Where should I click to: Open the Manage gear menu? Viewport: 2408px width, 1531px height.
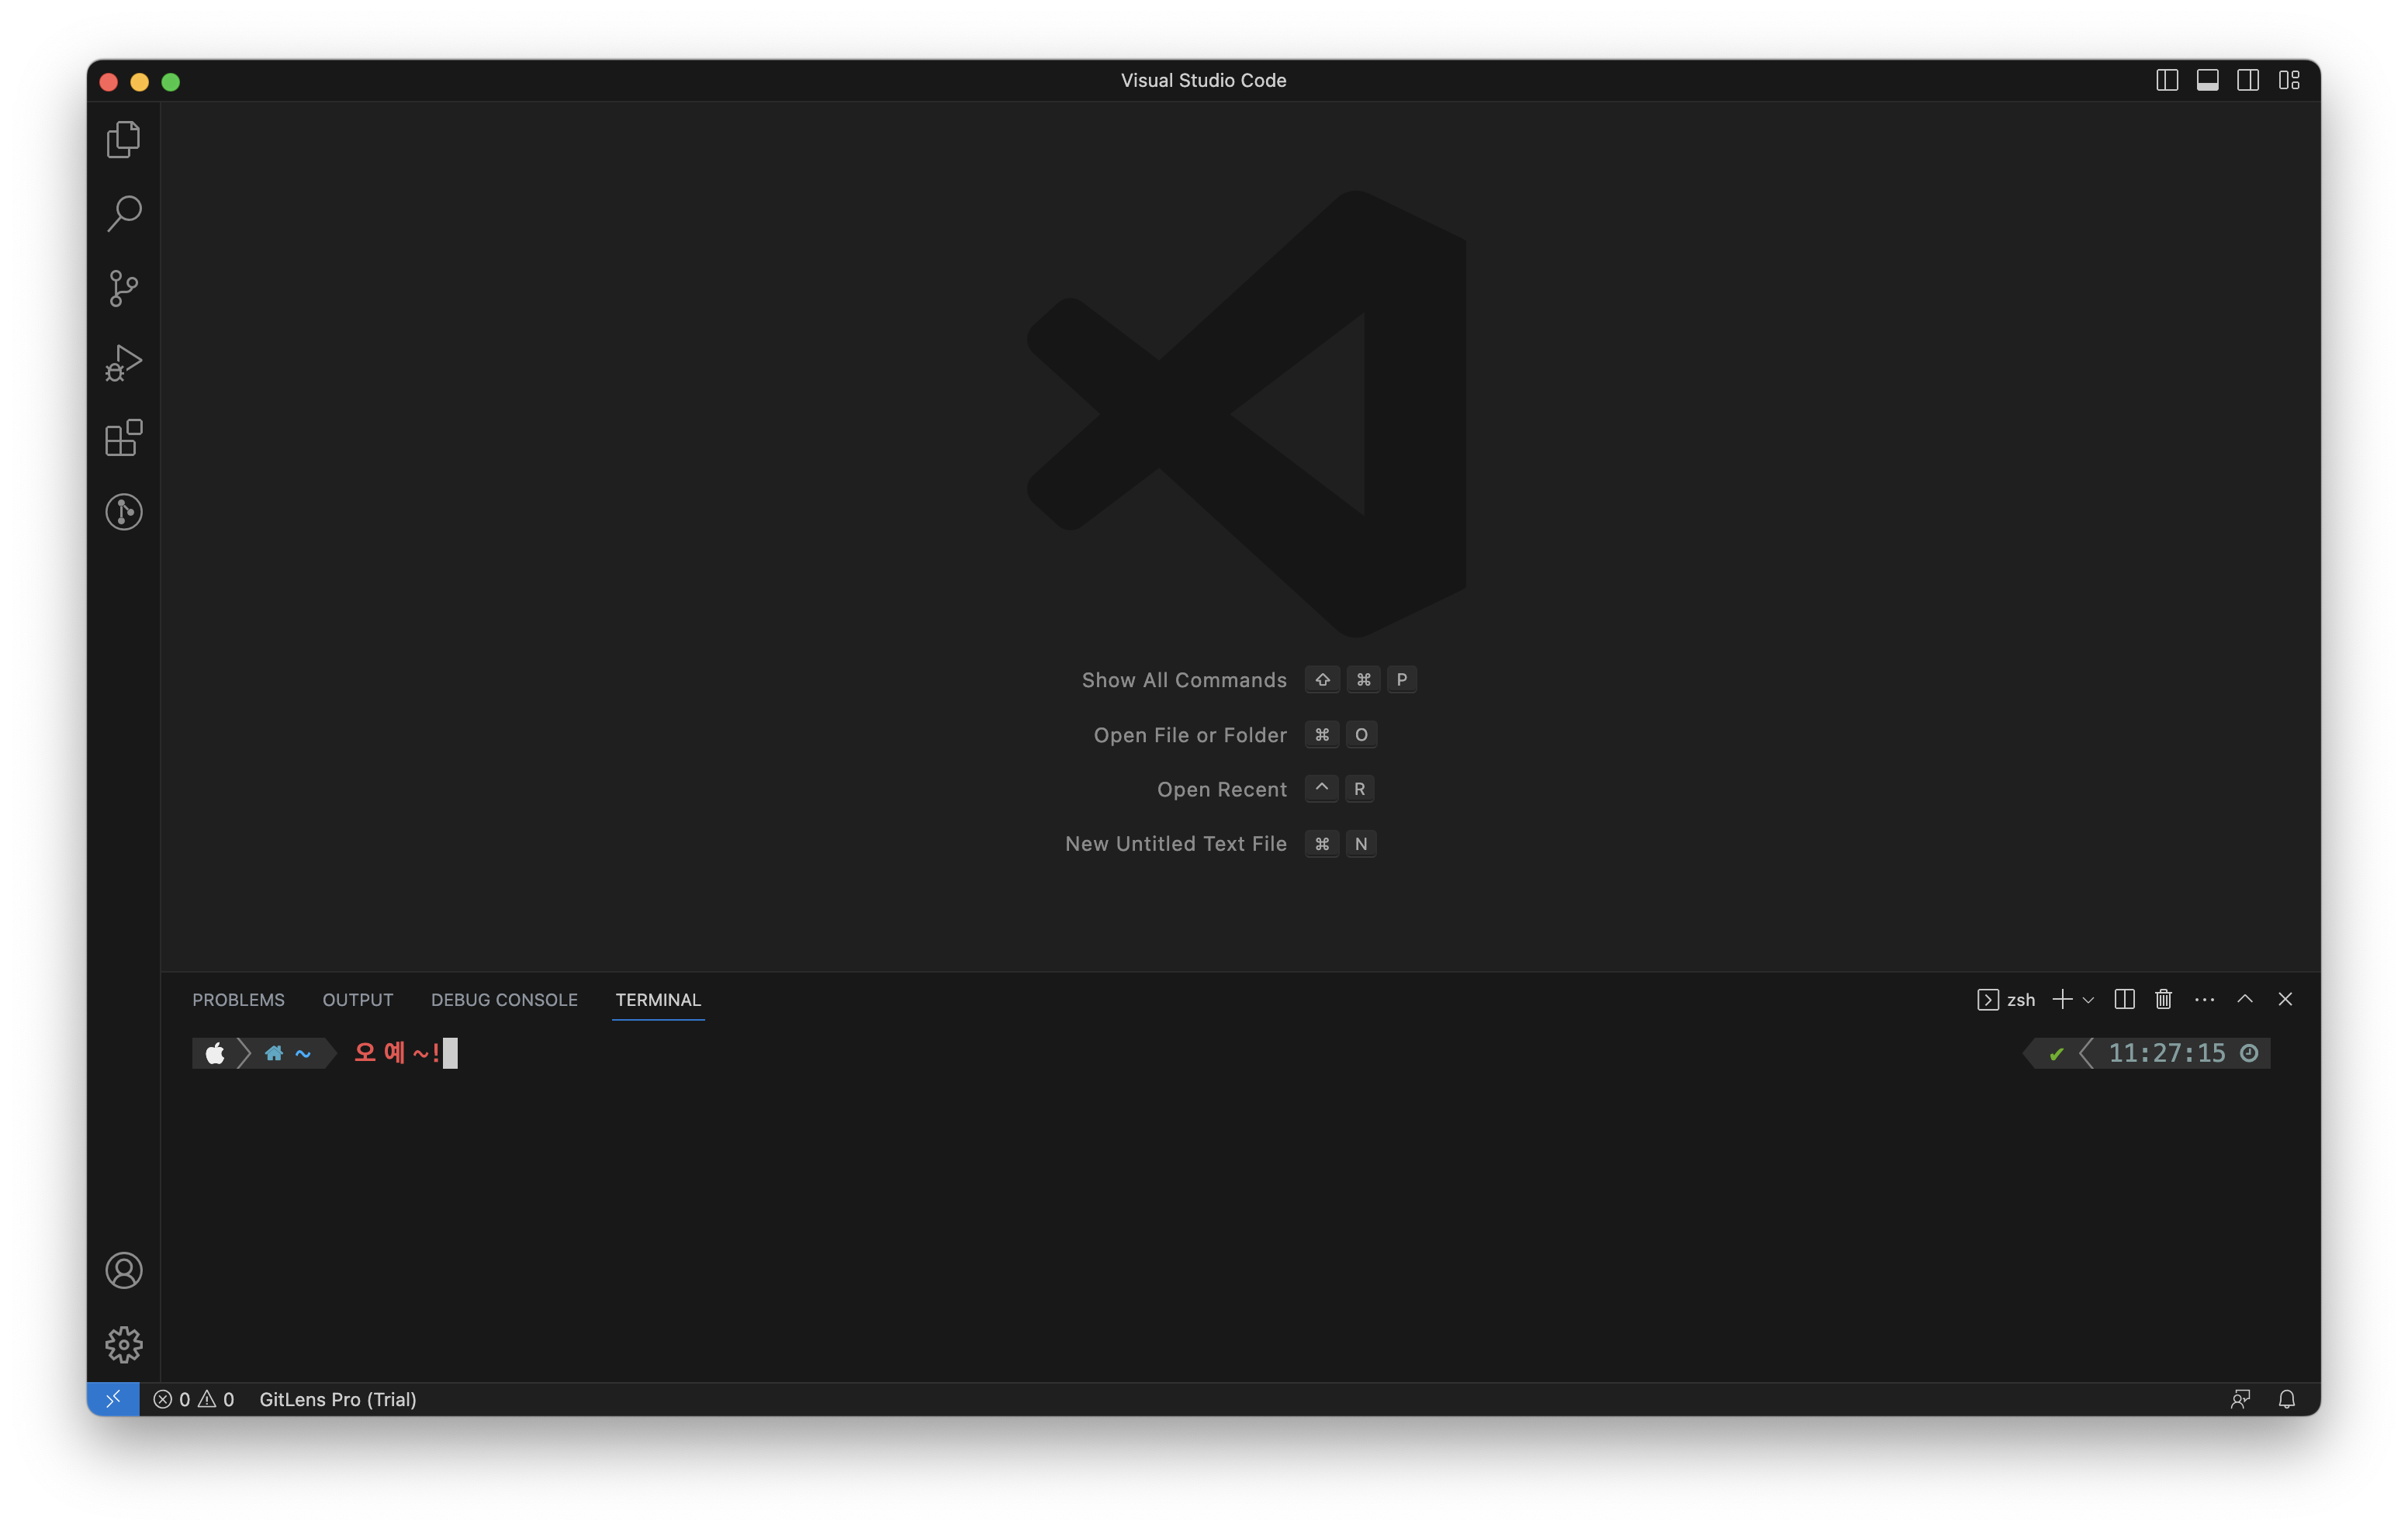point(124,1344)
